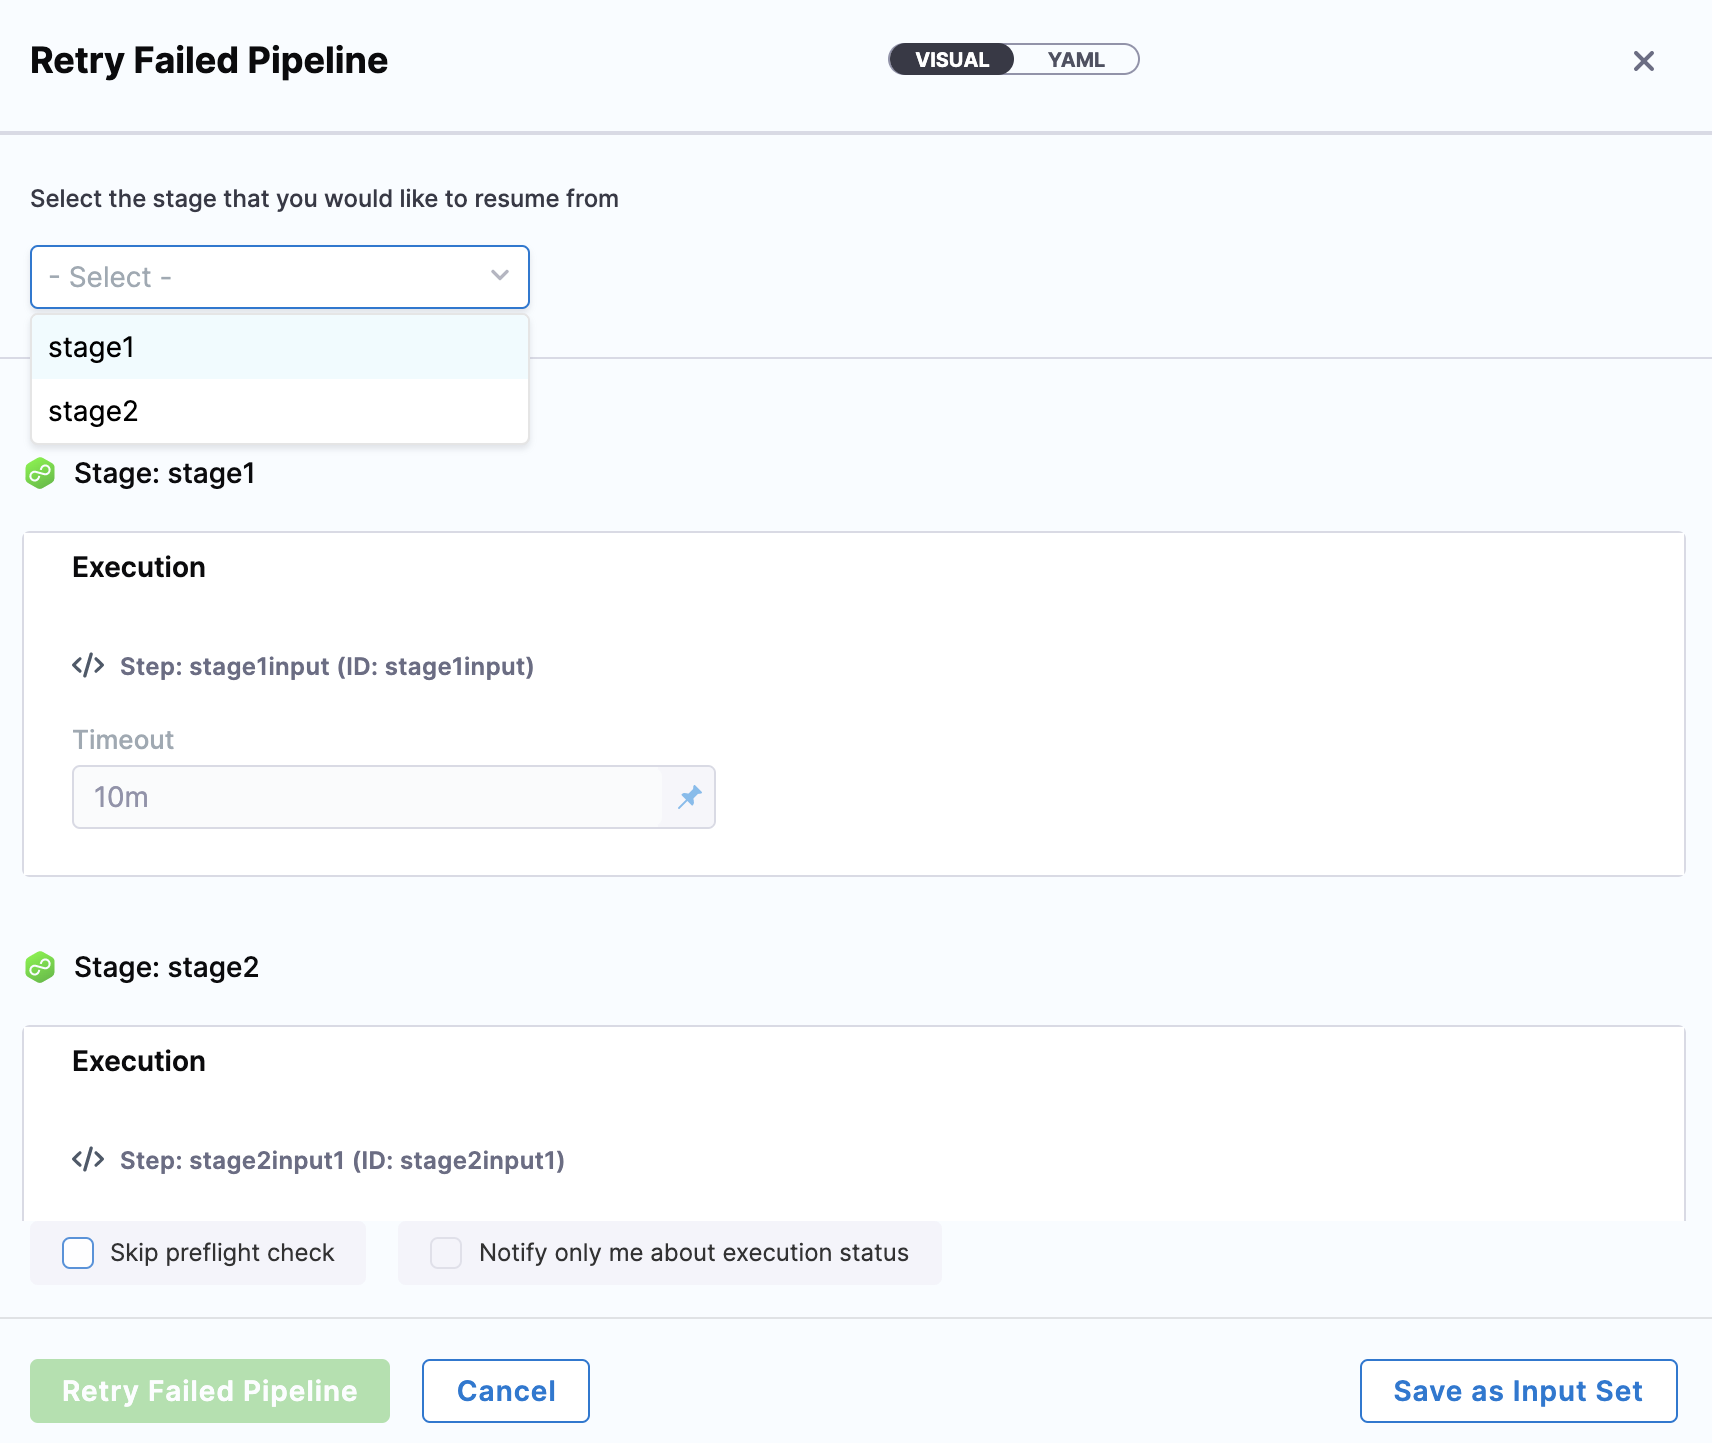The width and height of the screenshot is (1712, 1443).
Task: Click code icon beside stage2input1 step
Action: [x=88, y=1160]
